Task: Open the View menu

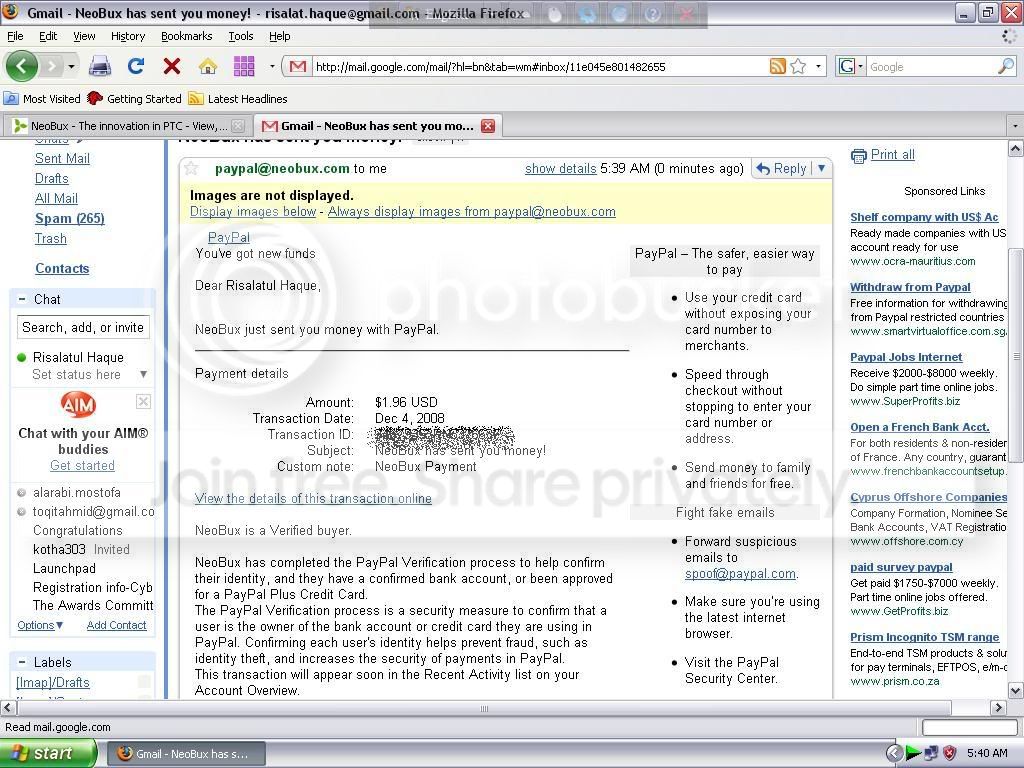Action: point(84,36)
